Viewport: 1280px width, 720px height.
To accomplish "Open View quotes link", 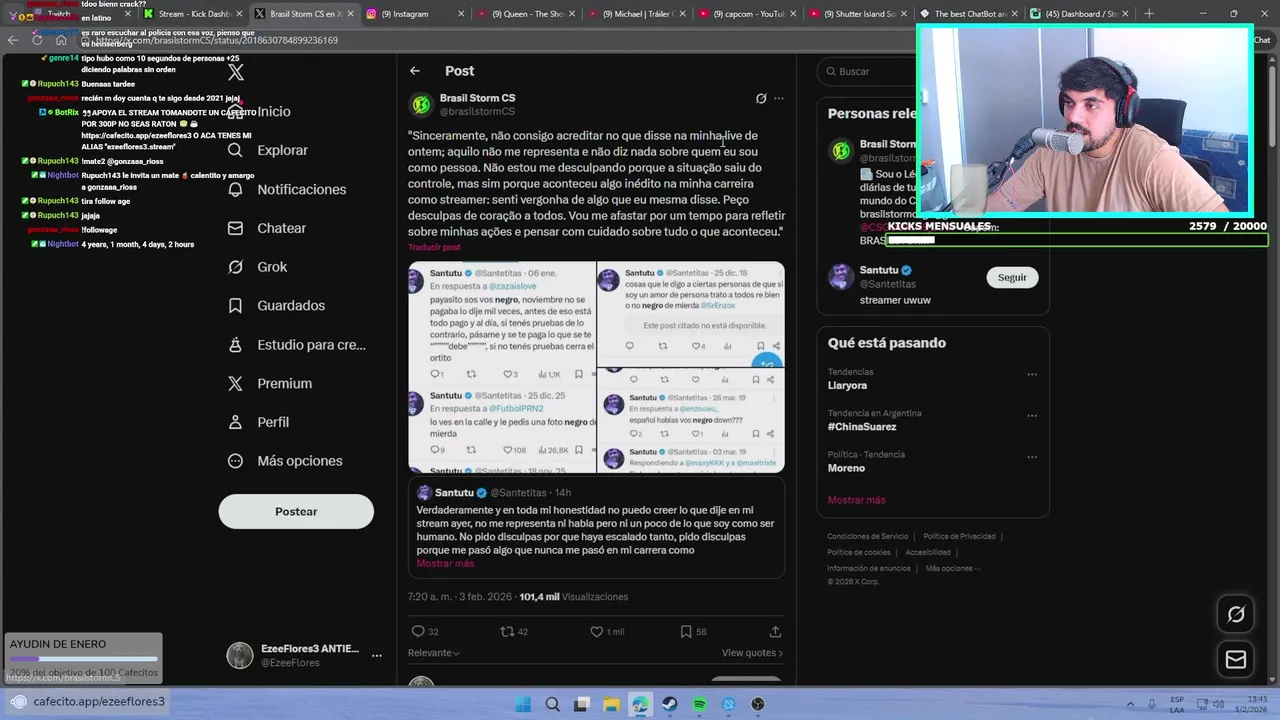I will (752, 653).
